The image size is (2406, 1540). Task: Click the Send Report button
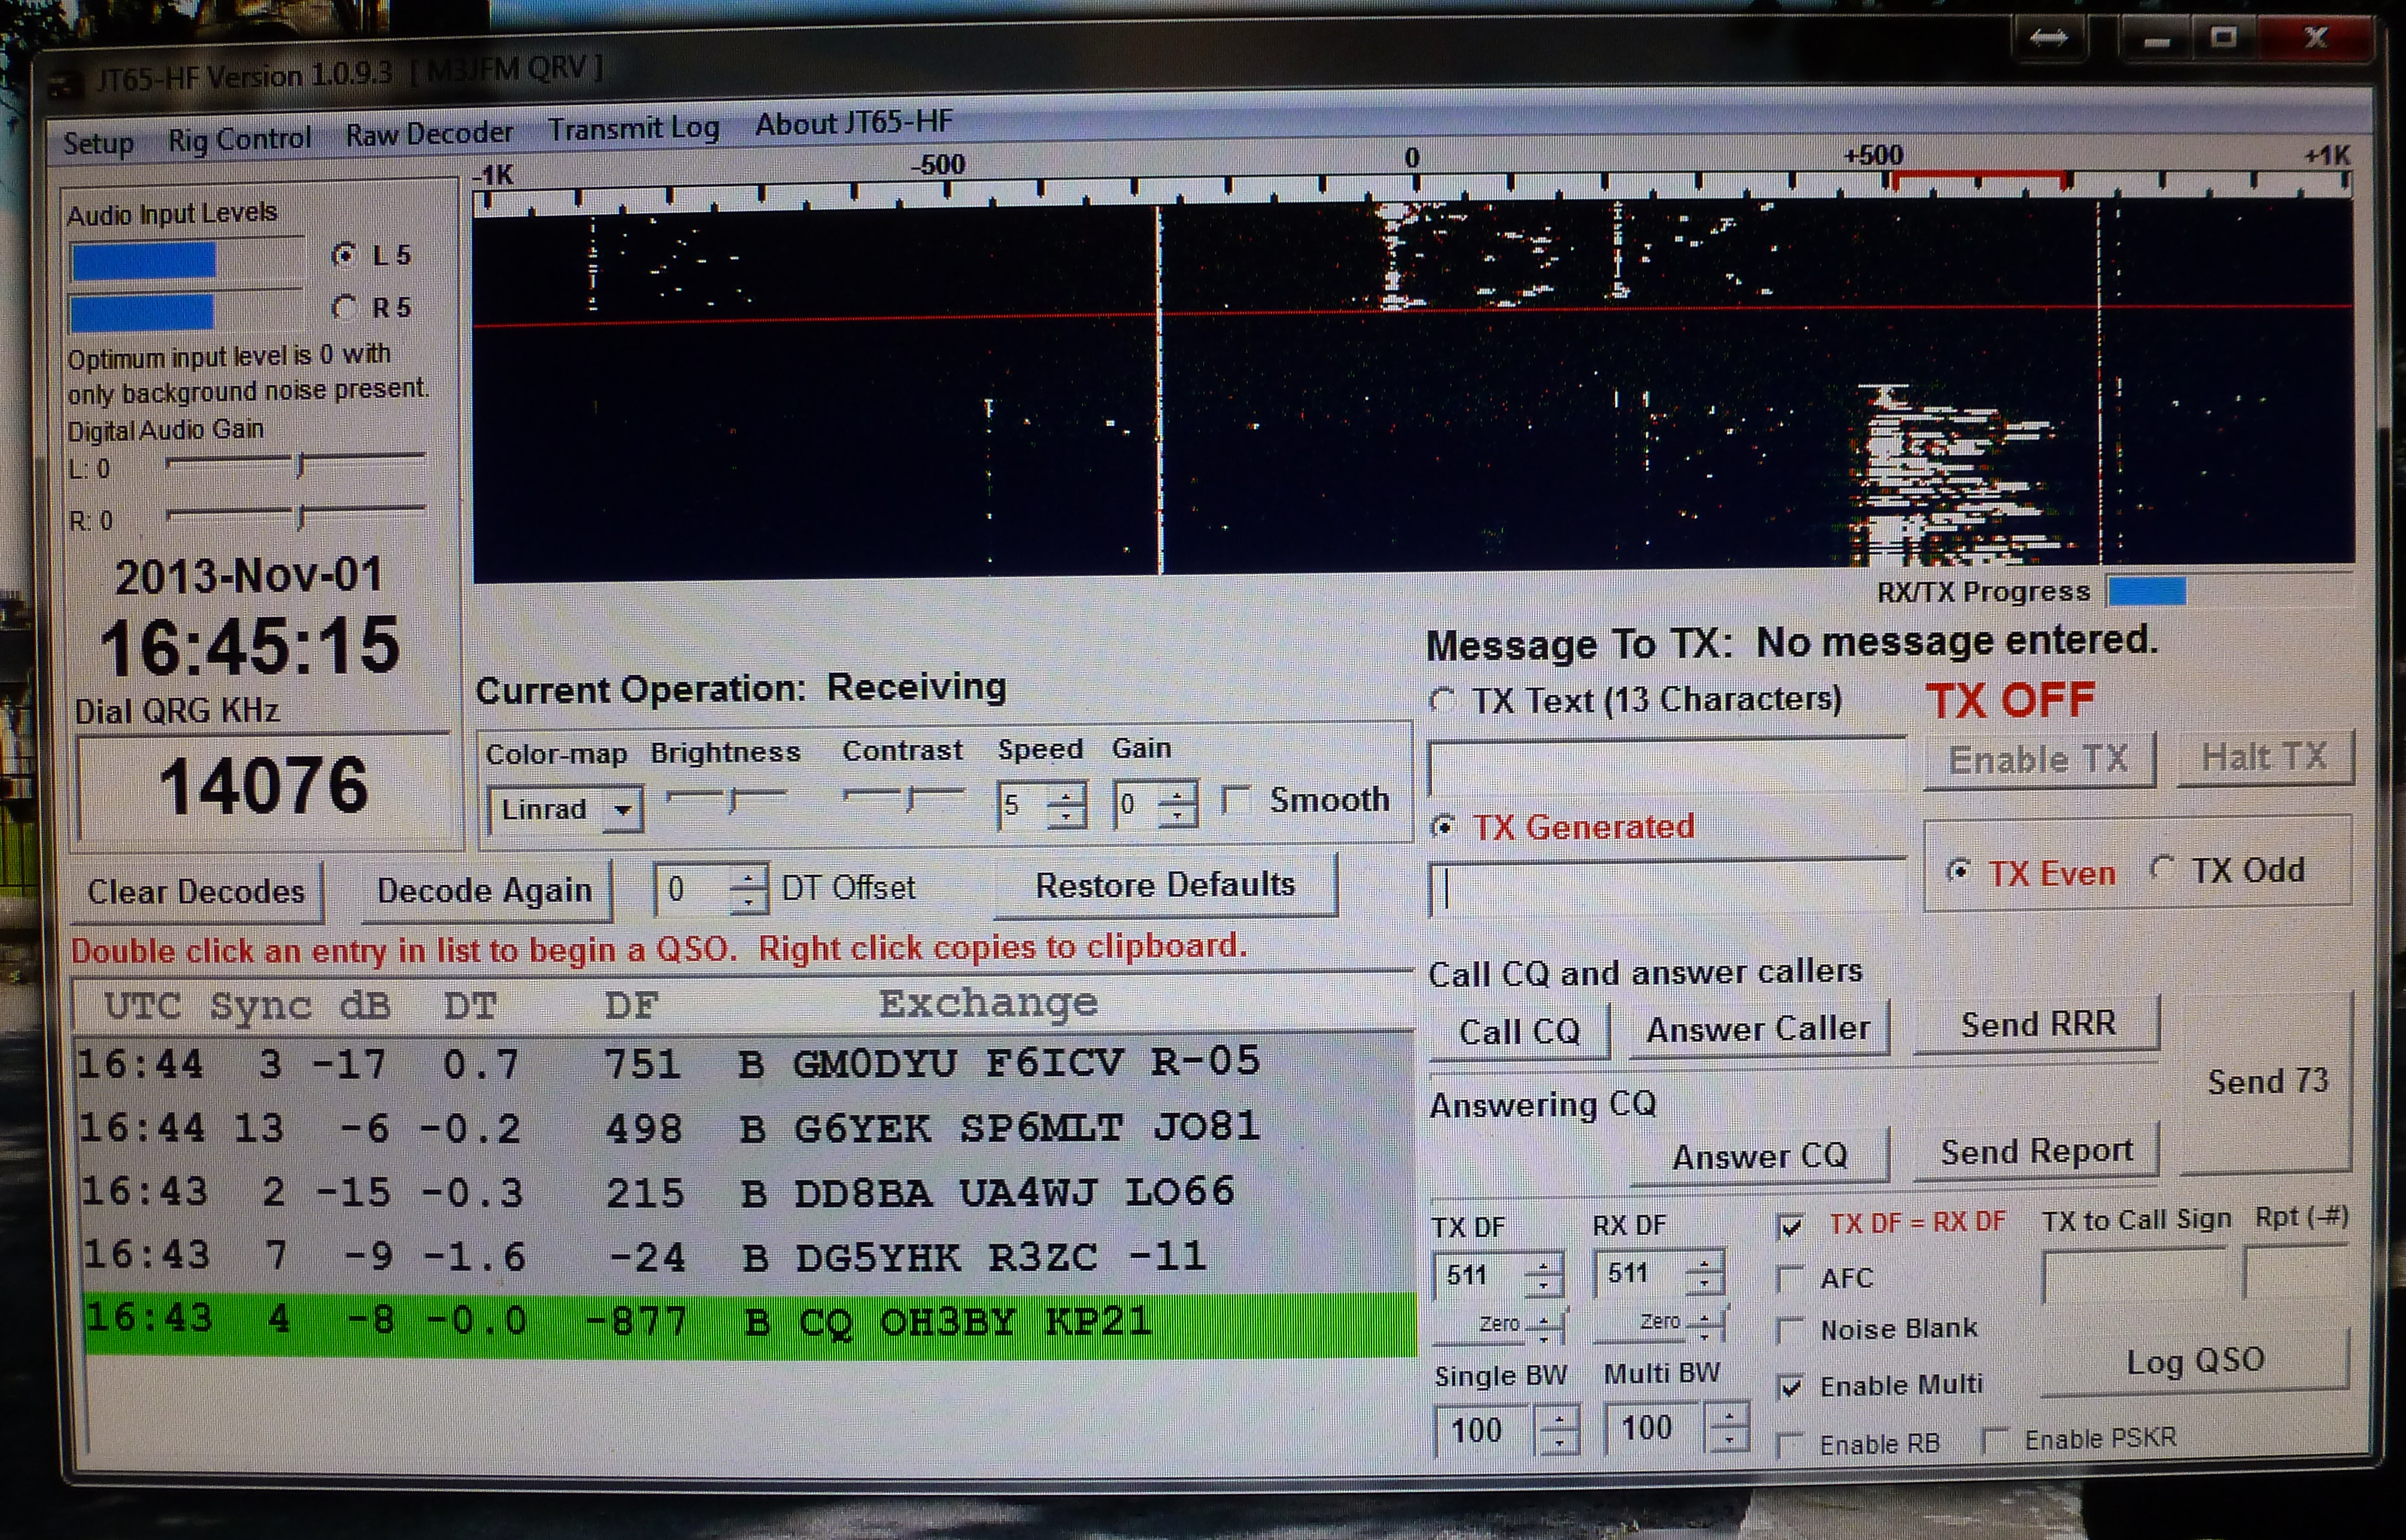(2037, 1152)
